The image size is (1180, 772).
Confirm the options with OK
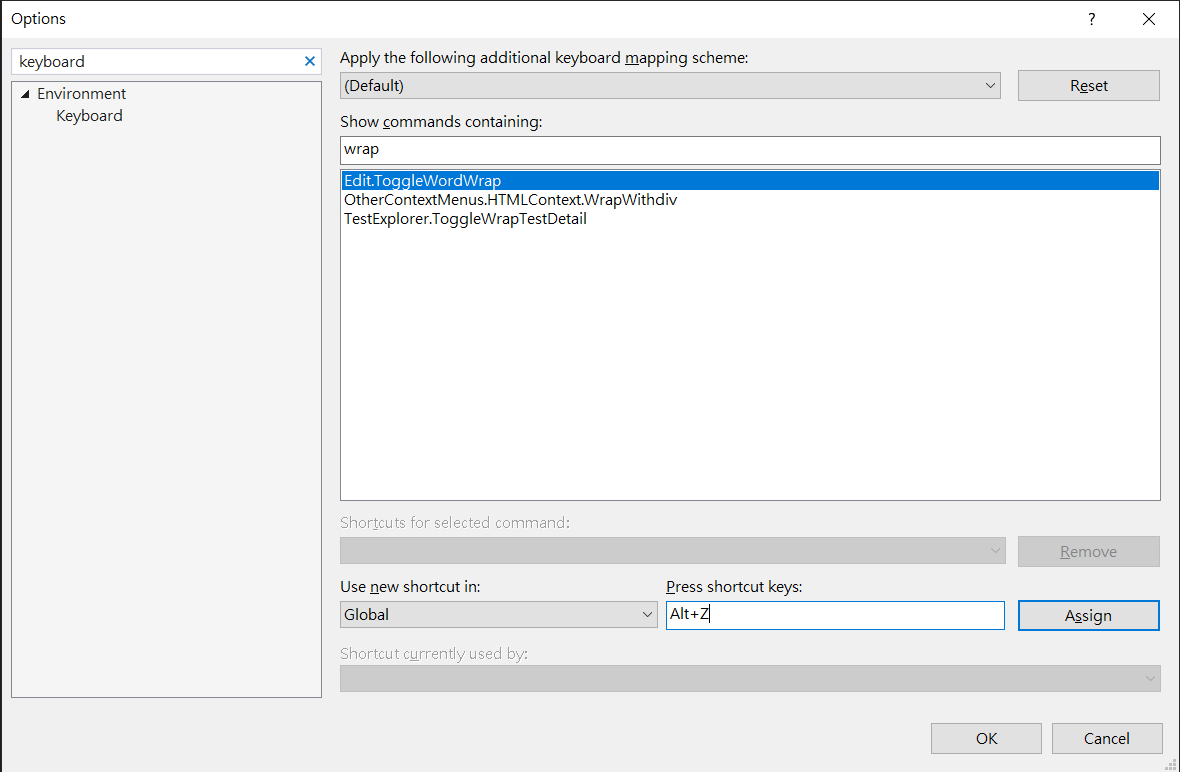pyautogui.click(x=986, y=739)
